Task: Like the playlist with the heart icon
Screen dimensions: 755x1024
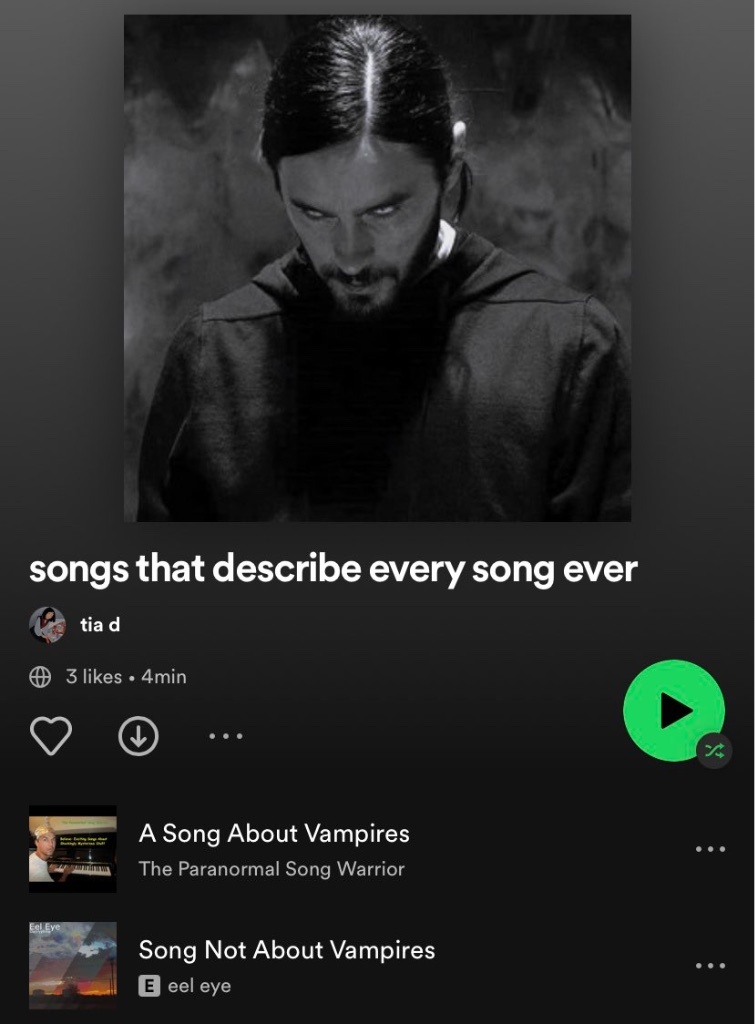Action: point(51,735)
